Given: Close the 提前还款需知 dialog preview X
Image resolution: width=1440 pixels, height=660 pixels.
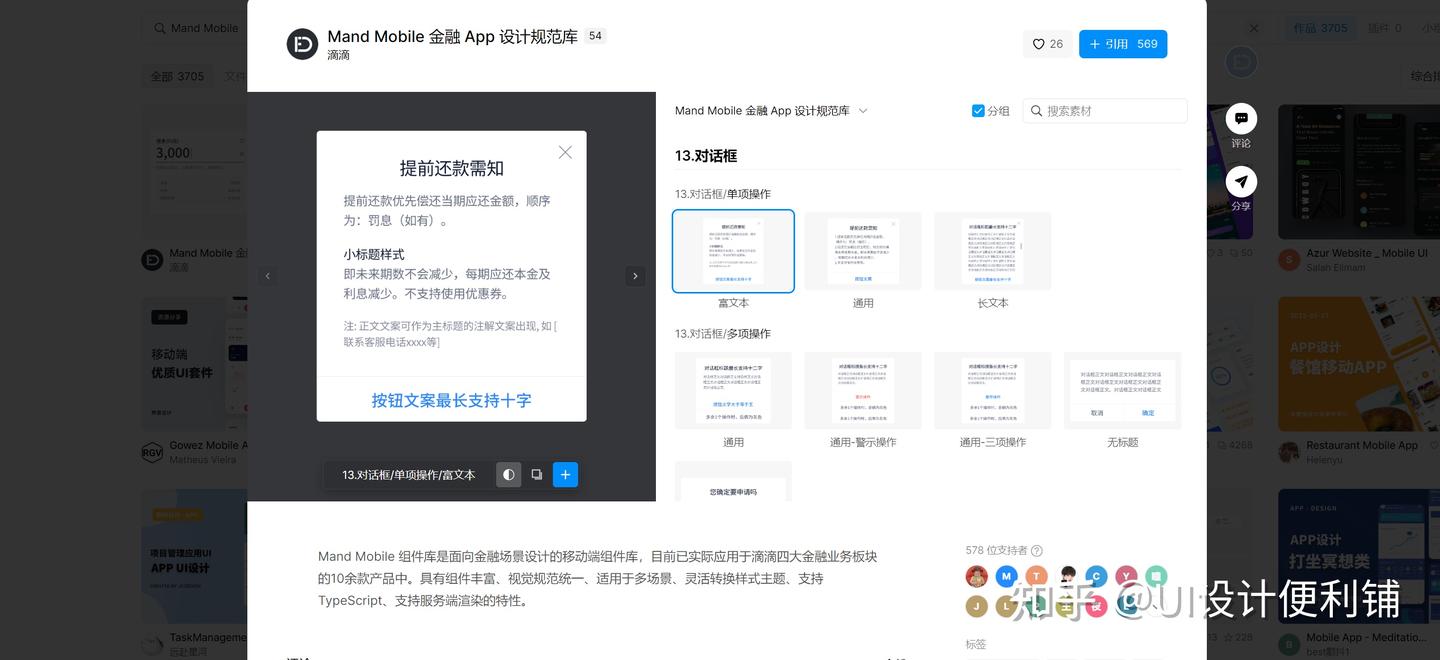Looking at the screenshot, I should [565, 152].
